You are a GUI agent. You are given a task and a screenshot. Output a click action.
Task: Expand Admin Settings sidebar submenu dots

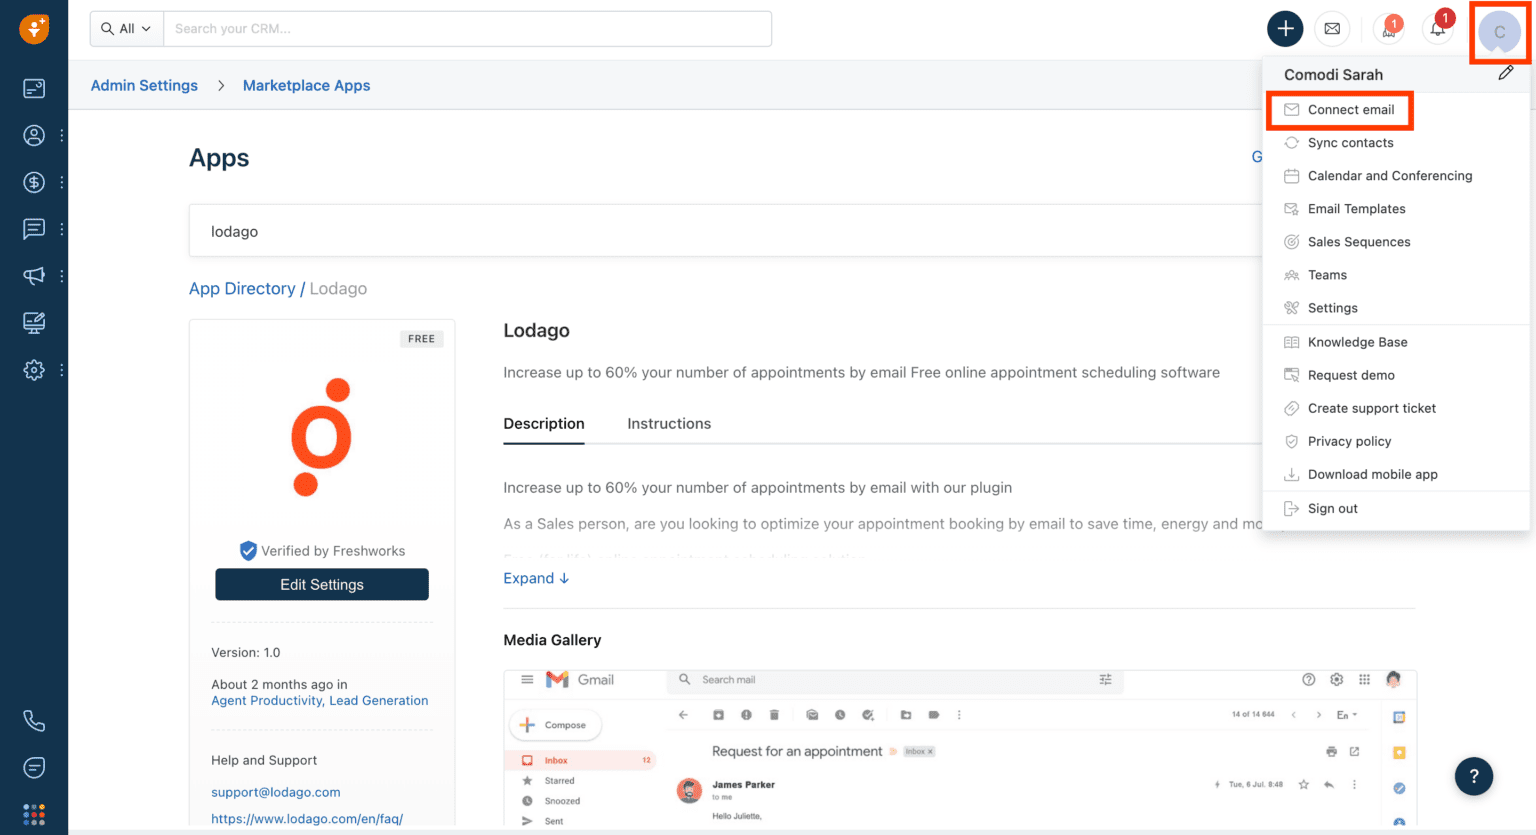pyautogui.click(x=62, y=370)
